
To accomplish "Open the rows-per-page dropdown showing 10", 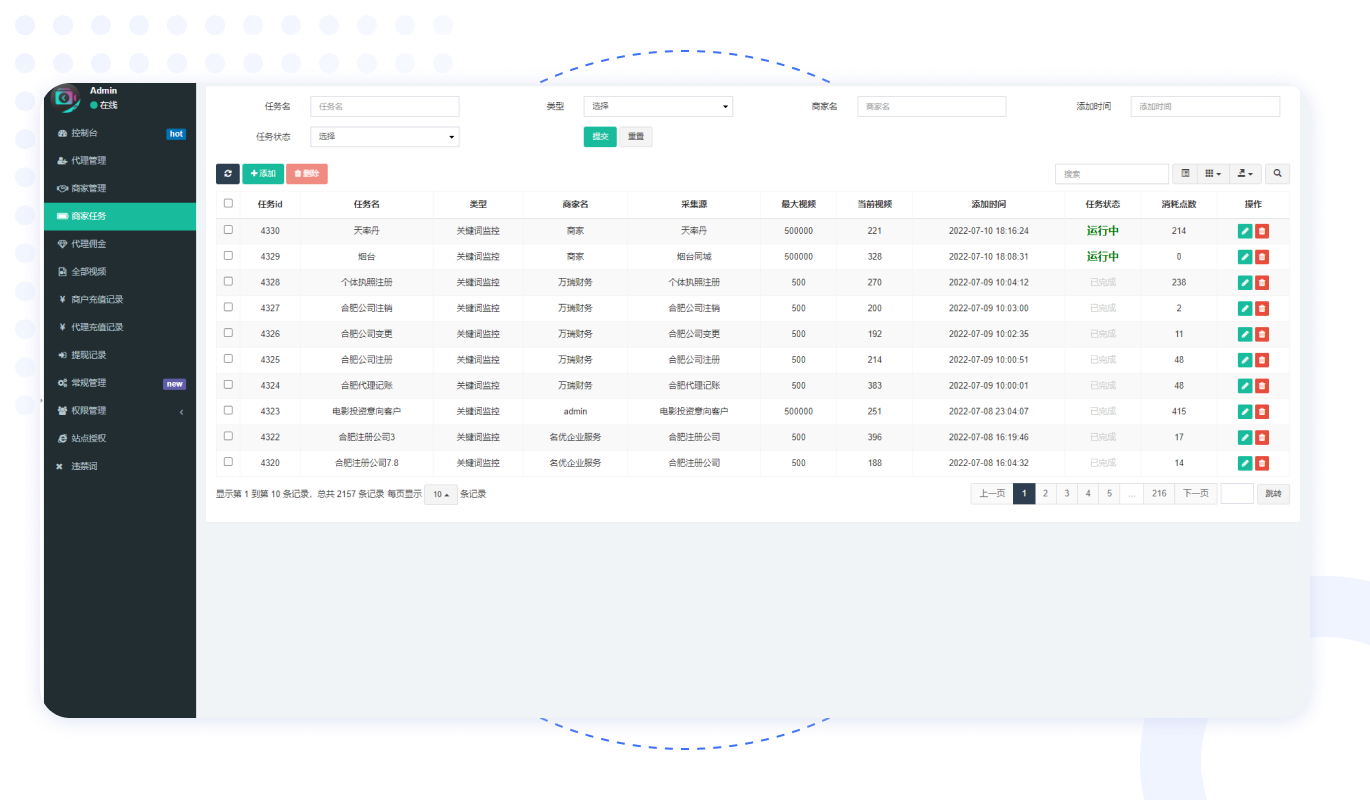I will tap(440, 494).
